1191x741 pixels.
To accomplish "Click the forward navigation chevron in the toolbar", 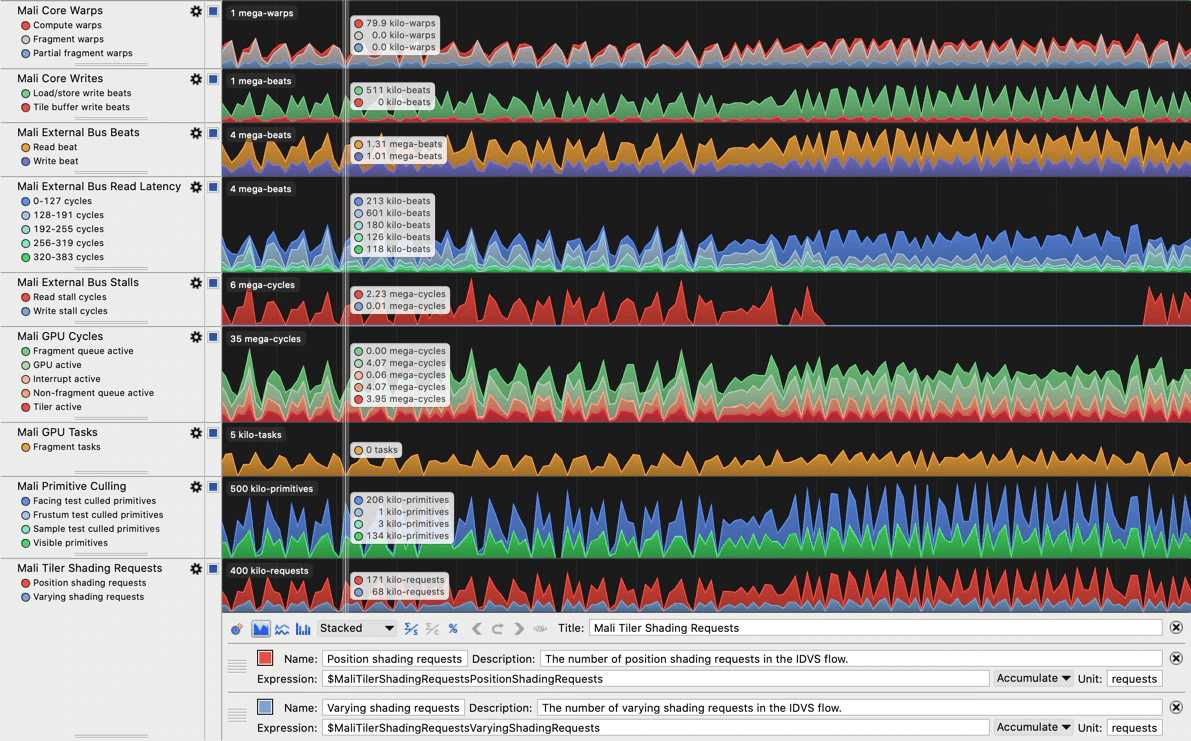I will tap(519, 628).
